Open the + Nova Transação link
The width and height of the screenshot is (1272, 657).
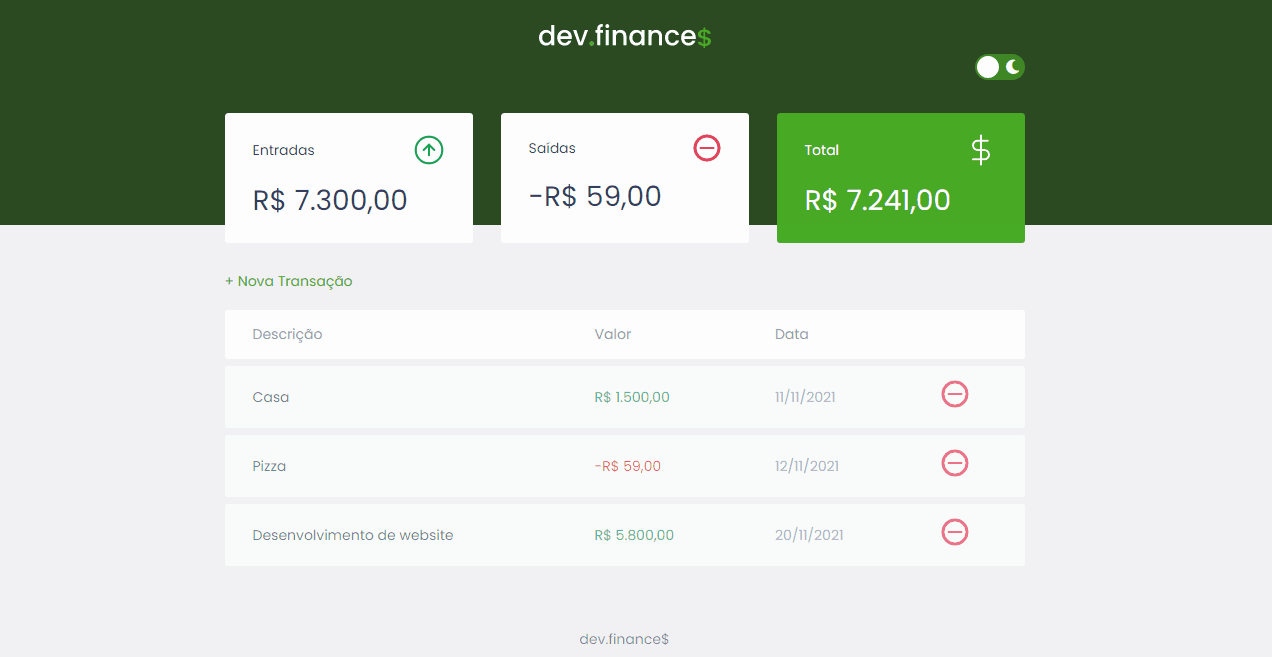(x=289, y=281)
